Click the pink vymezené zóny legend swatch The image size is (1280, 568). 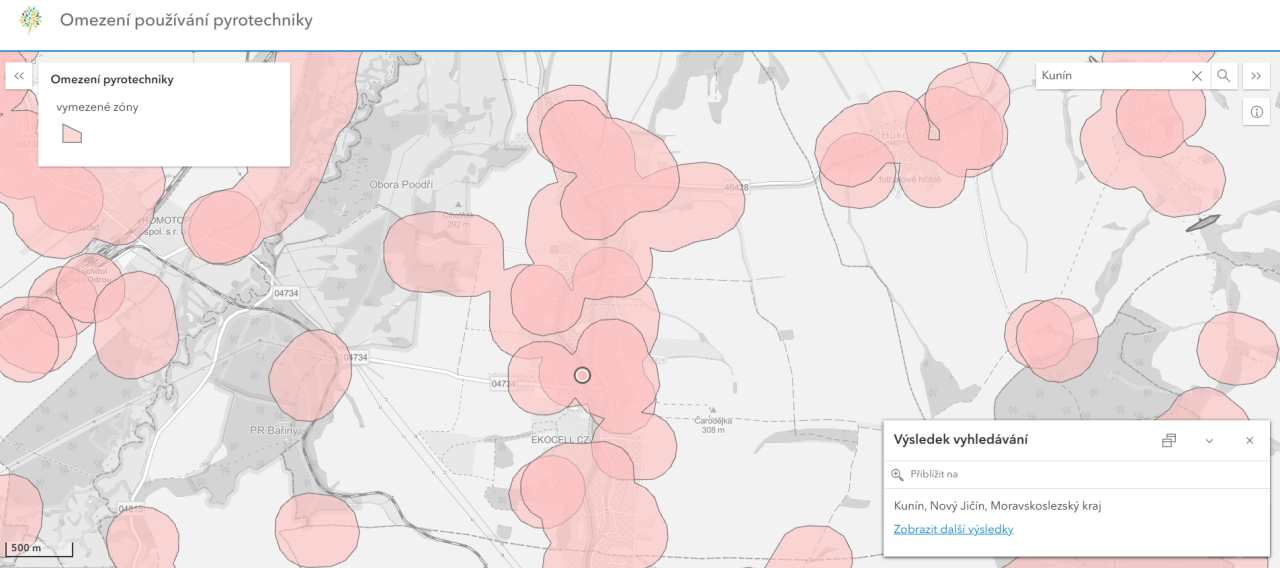[71, 133]
